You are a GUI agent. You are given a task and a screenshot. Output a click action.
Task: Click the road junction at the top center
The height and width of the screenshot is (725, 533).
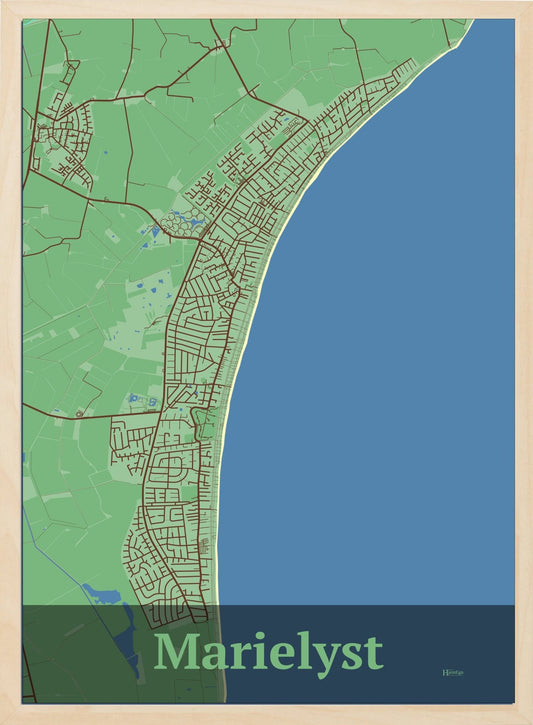(x=221, y=46)
